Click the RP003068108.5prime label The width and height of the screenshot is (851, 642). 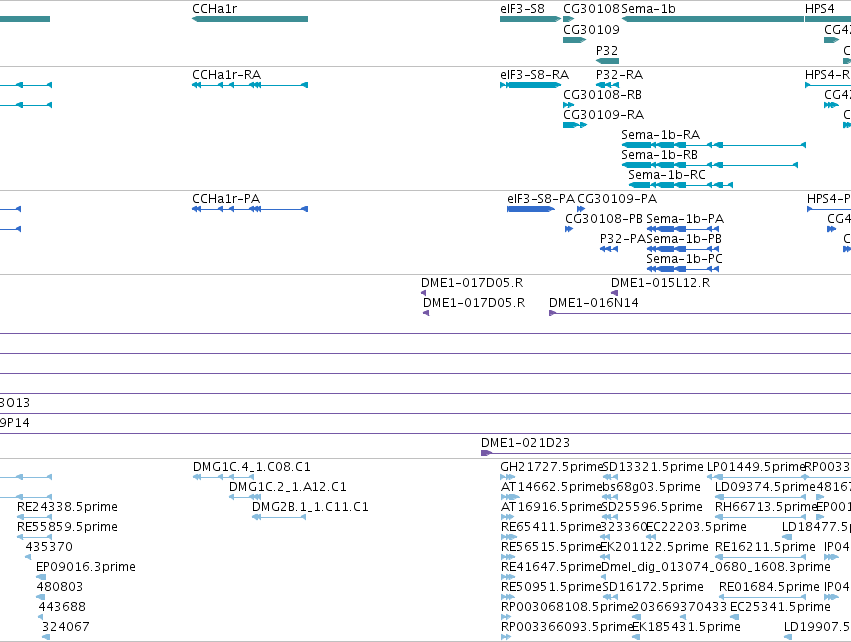(567, 607)
